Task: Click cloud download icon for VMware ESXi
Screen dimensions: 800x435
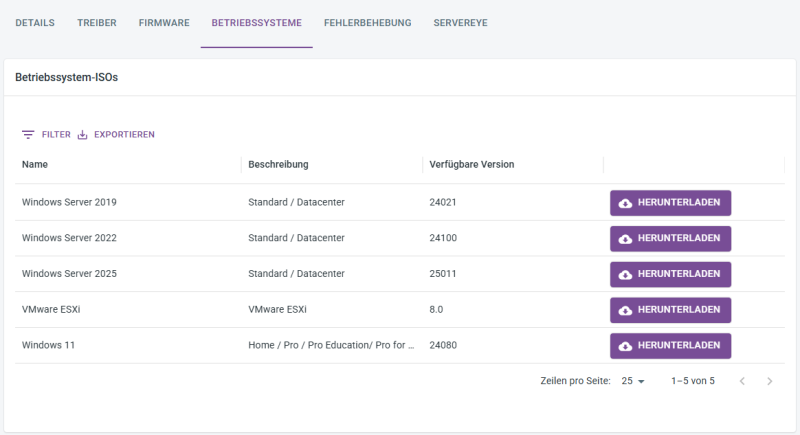Action: 626,310
